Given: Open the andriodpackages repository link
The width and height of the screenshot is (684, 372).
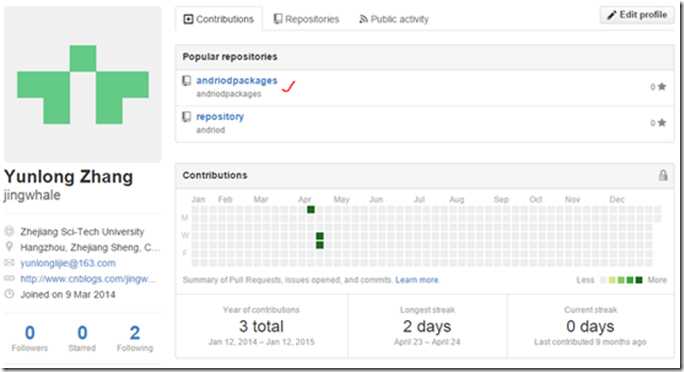Looking at the screenshot, I should click(236, 80).
